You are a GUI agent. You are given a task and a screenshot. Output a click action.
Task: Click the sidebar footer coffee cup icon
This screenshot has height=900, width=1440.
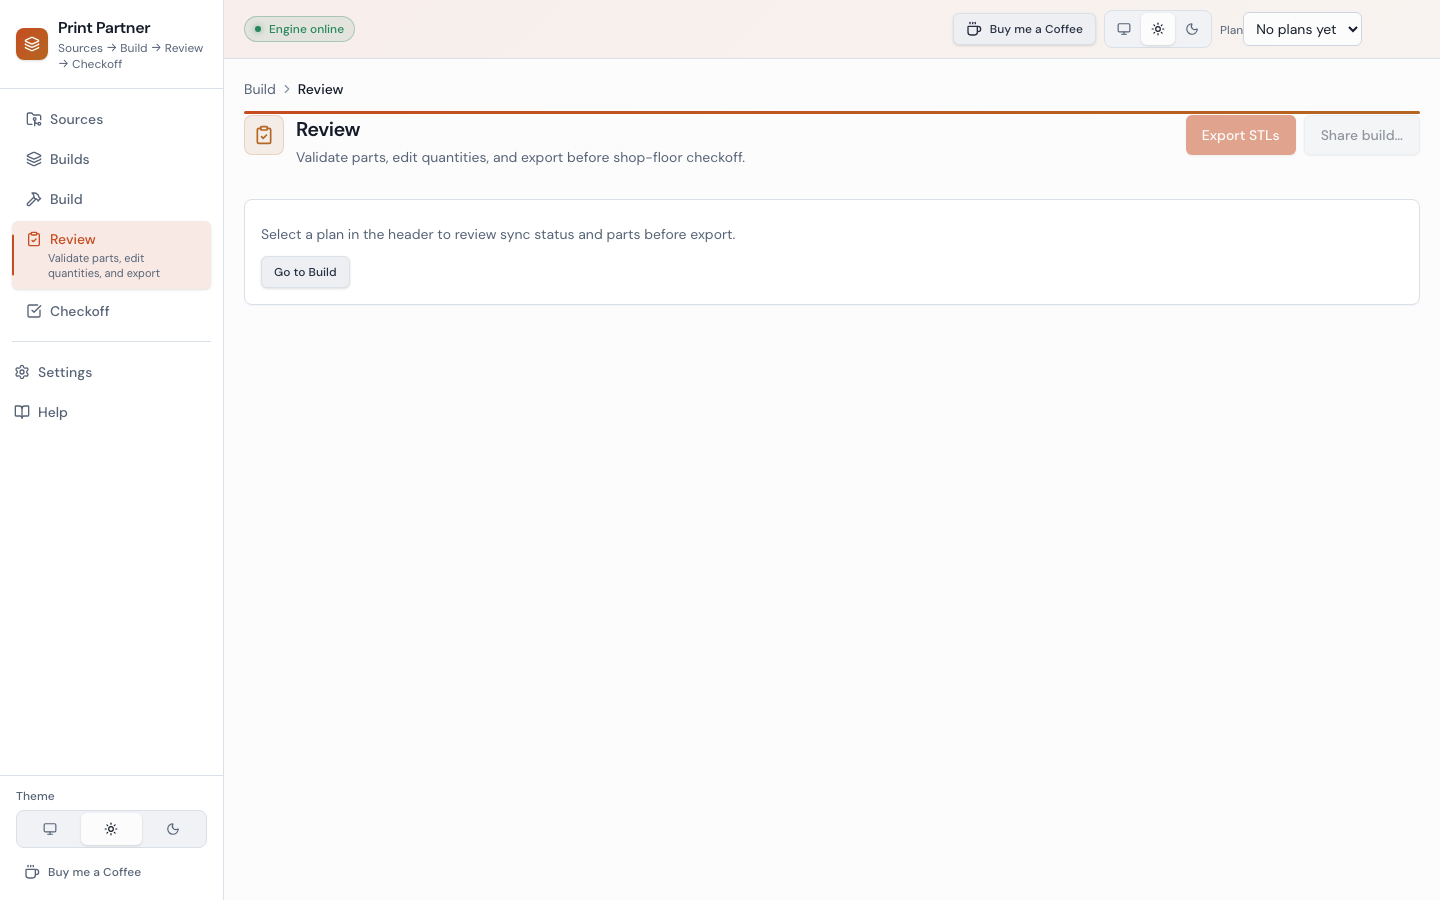(x=32, y=872)
